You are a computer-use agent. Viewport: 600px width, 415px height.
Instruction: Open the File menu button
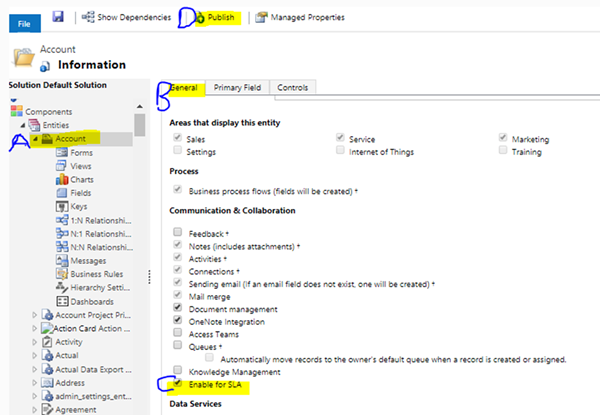click(23, 20)
